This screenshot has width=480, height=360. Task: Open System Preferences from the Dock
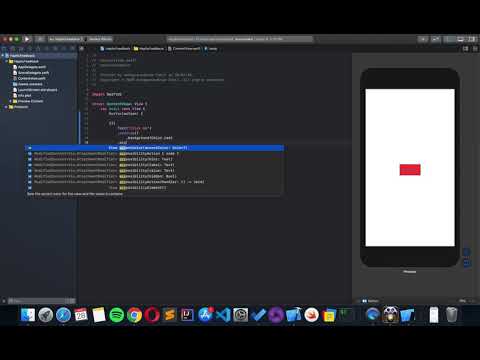241,315
